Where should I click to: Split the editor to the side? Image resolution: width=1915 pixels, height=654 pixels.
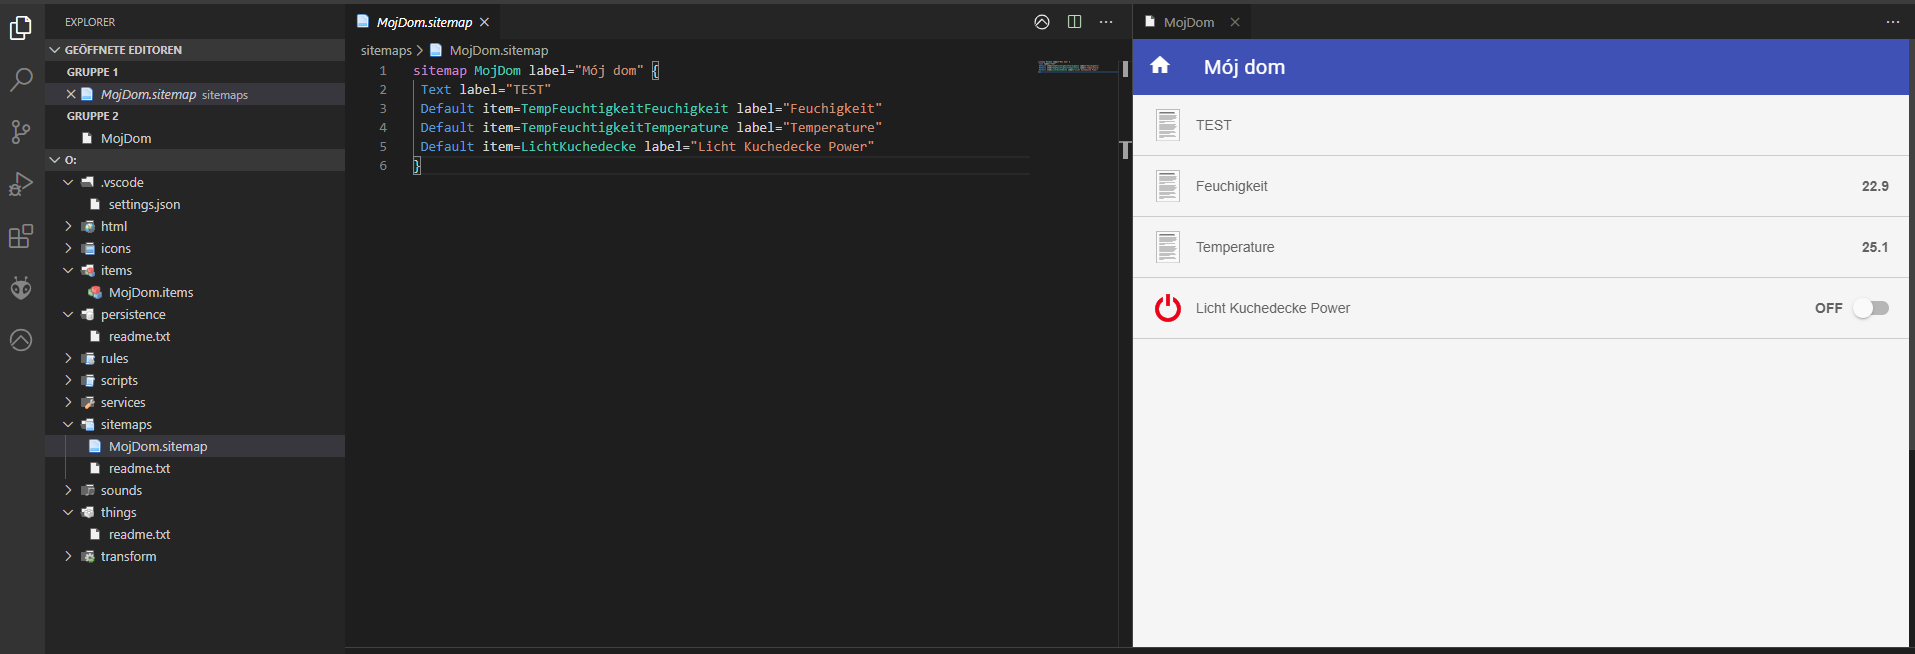pyautogui.click(x=1074, y=22)
